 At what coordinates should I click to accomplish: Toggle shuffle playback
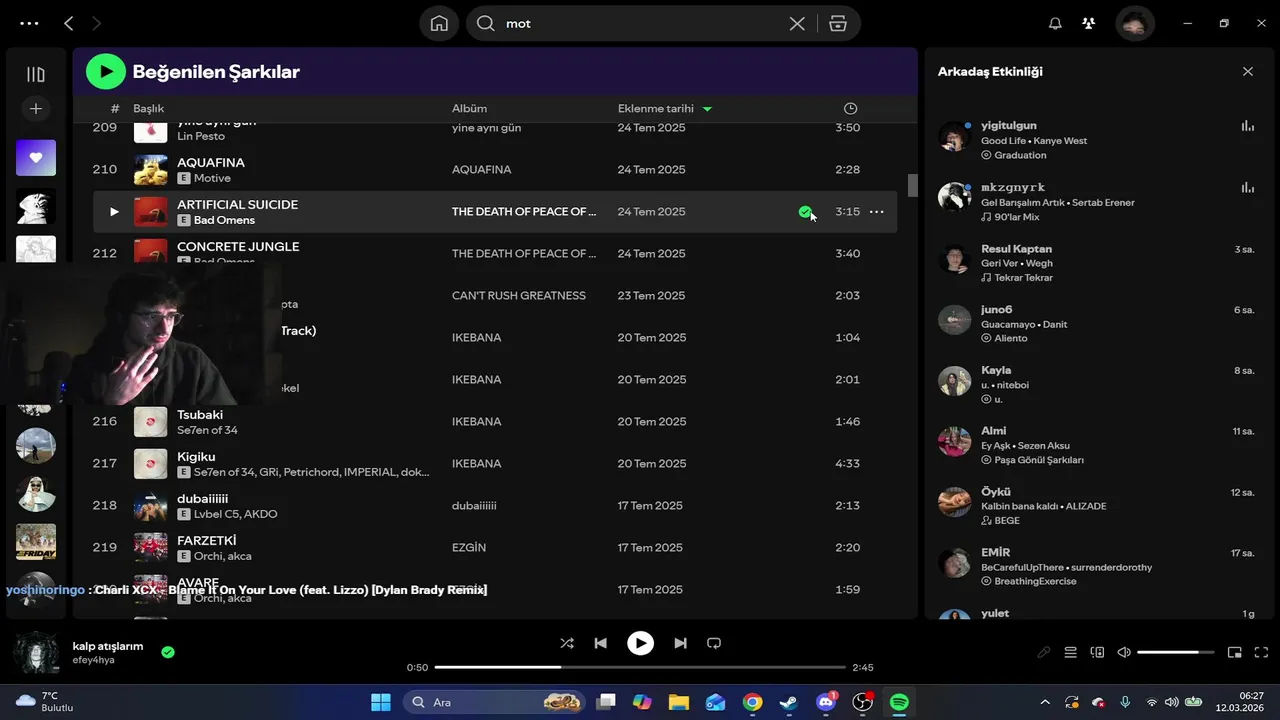click(567, 643)
